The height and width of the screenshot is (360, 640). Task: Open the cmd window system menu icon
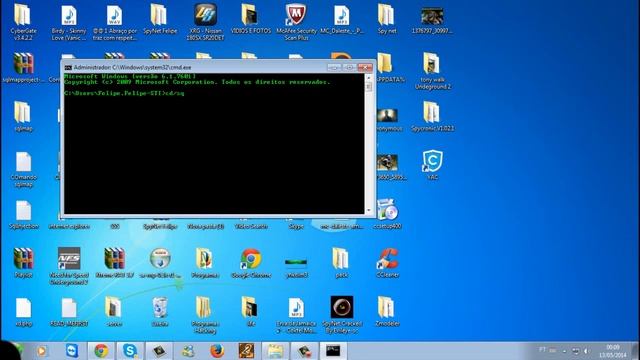click(x=68, y=67)
